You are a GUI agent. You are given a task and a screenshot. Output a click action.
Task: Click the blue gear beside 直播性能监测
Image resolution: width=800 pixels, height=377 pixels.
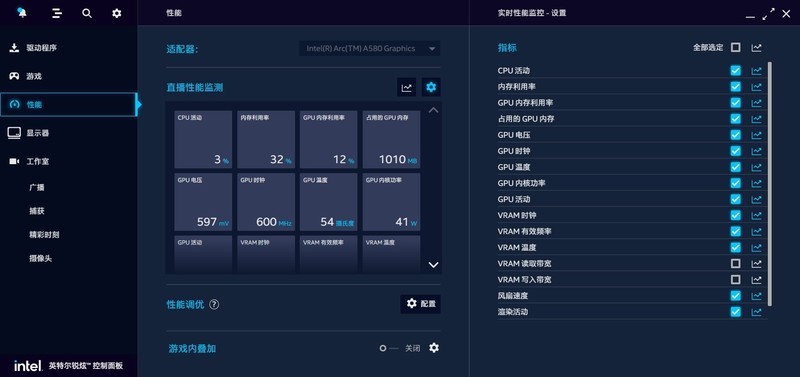pyautogui.click(x=431, y=87)
